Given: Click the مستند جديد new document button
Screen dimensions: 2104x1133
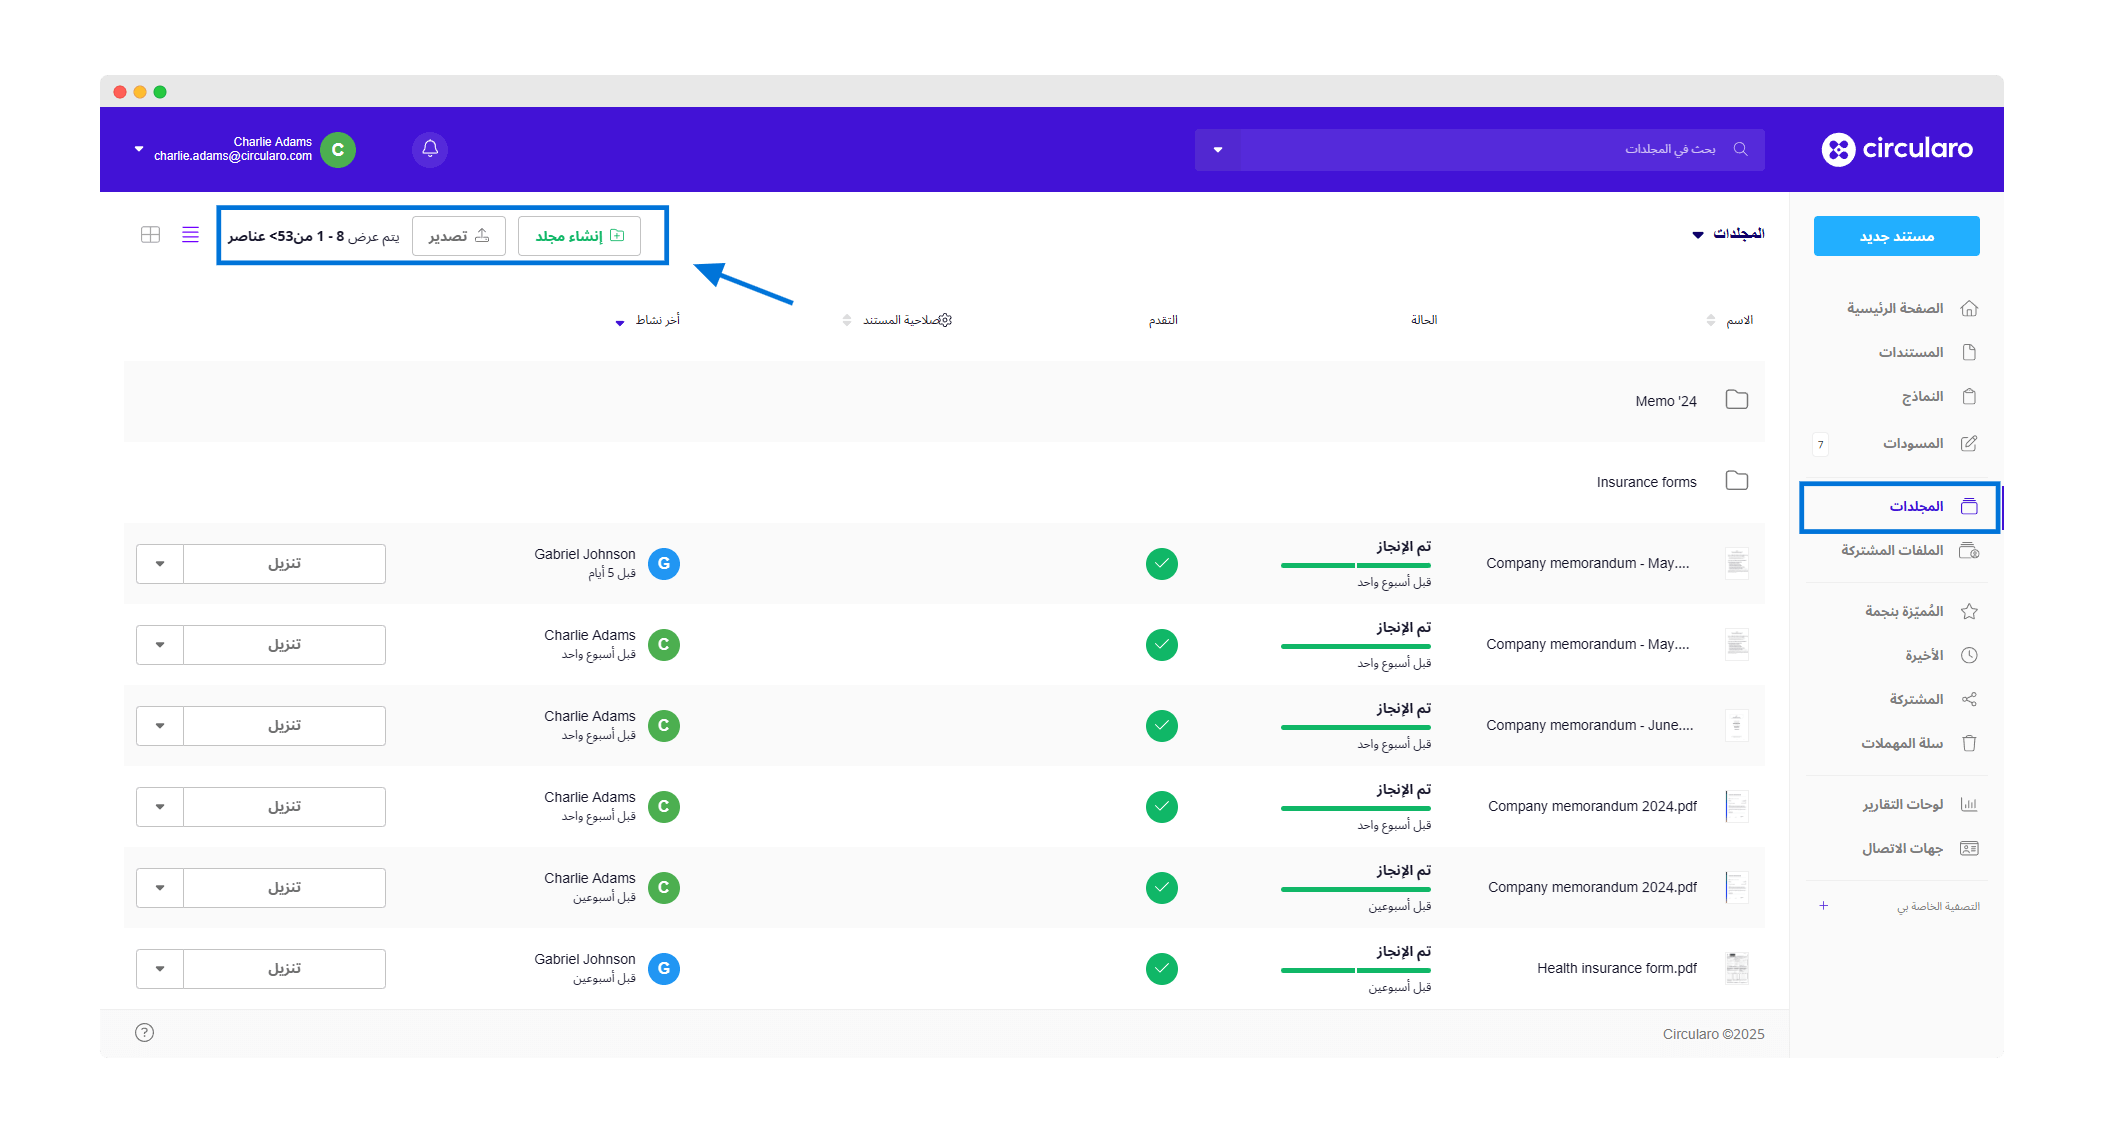Looking at the screenshot, I should coord(1896,236).
